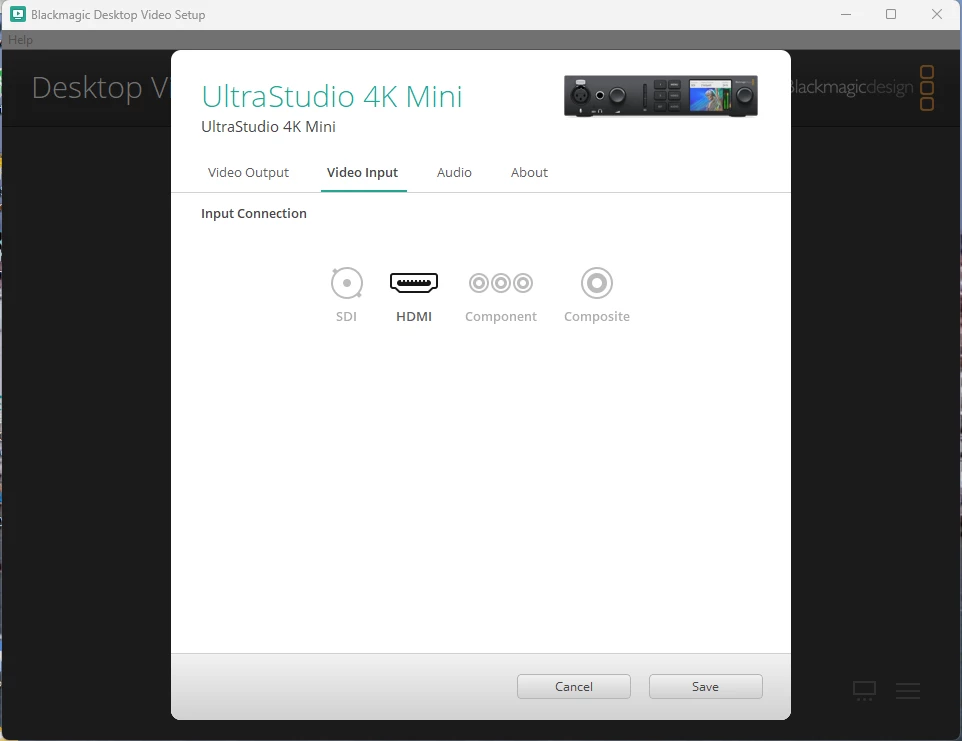The height and width of the screenshot is (741, 962).
Task: Click the UltraStudio 4K Mini device image
Action: coord(661,96)
